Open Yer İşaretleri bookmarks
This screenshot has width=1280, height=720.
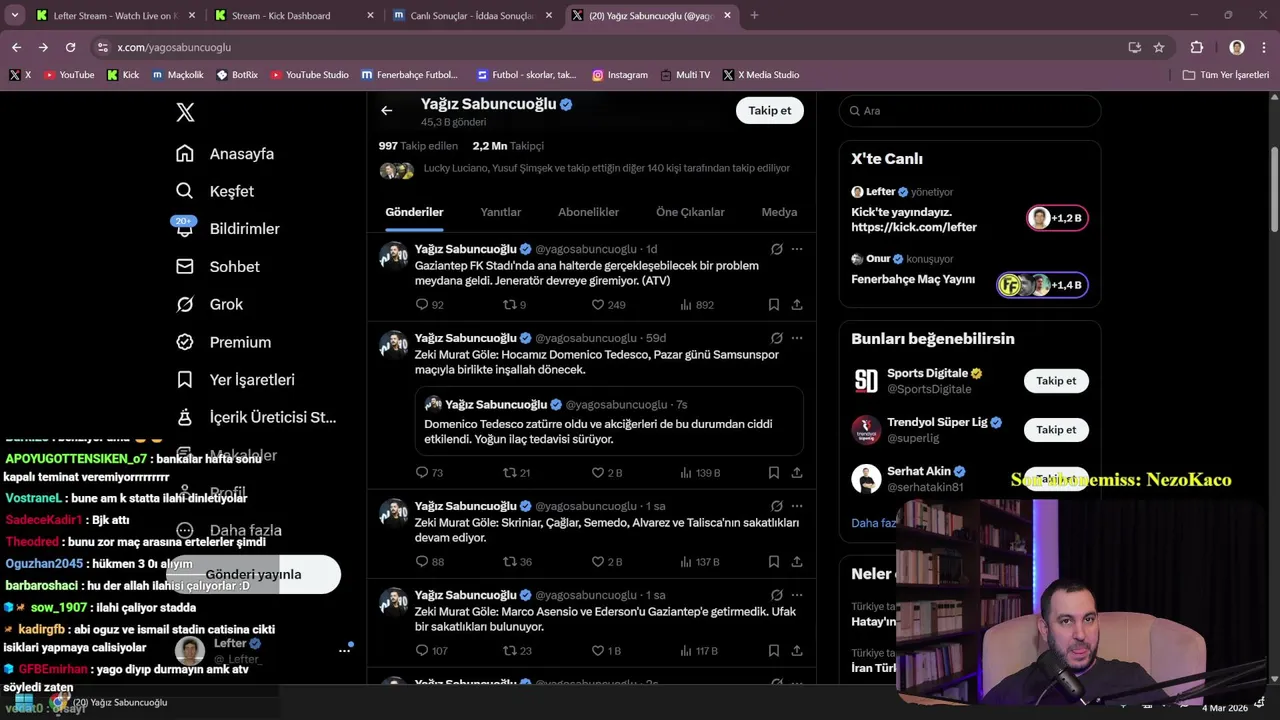click(235, 380)
